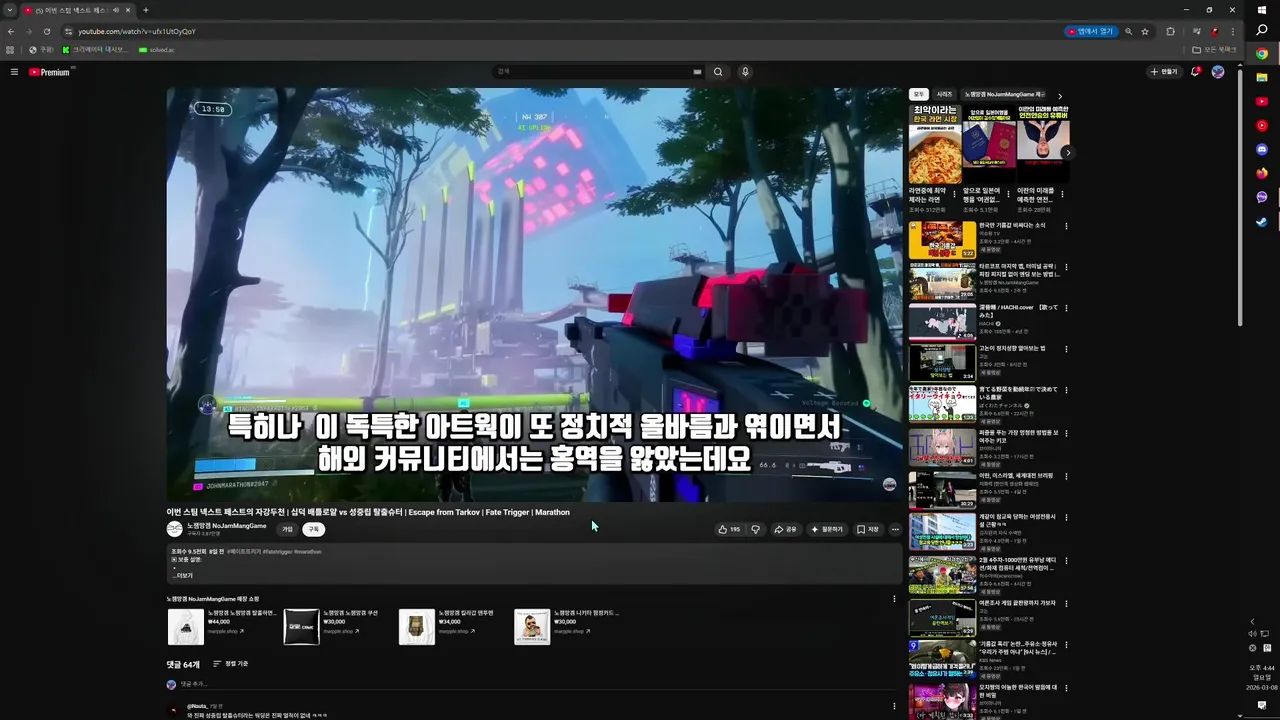Viewport: 1280px width, 720px height.
Task: Click the browser back arrow
Action: [11, 31]
